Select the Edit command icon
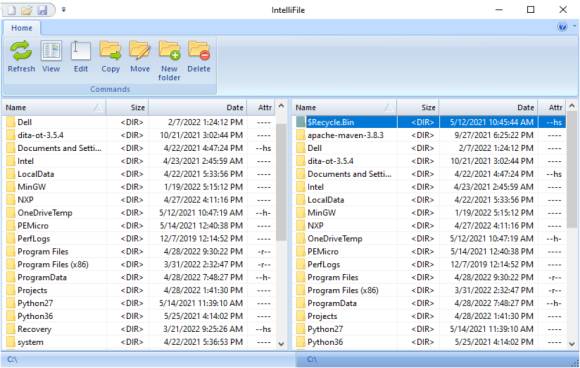Viewport: 580px width, 368px height. (x=81, y=51)
